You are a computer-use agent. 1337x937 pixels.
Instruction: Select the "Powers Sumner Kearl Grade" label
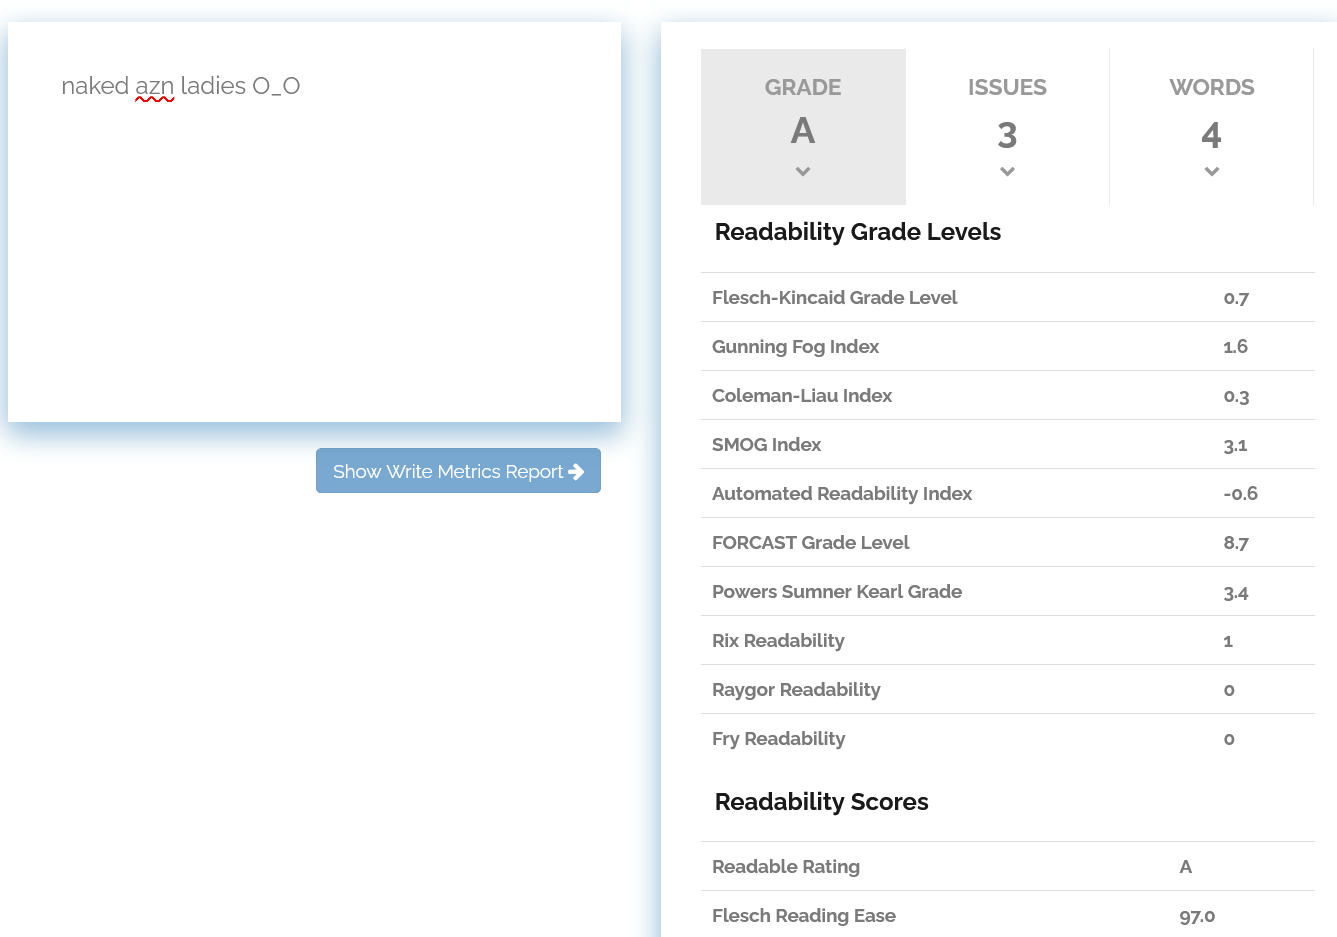pos(837,591)
